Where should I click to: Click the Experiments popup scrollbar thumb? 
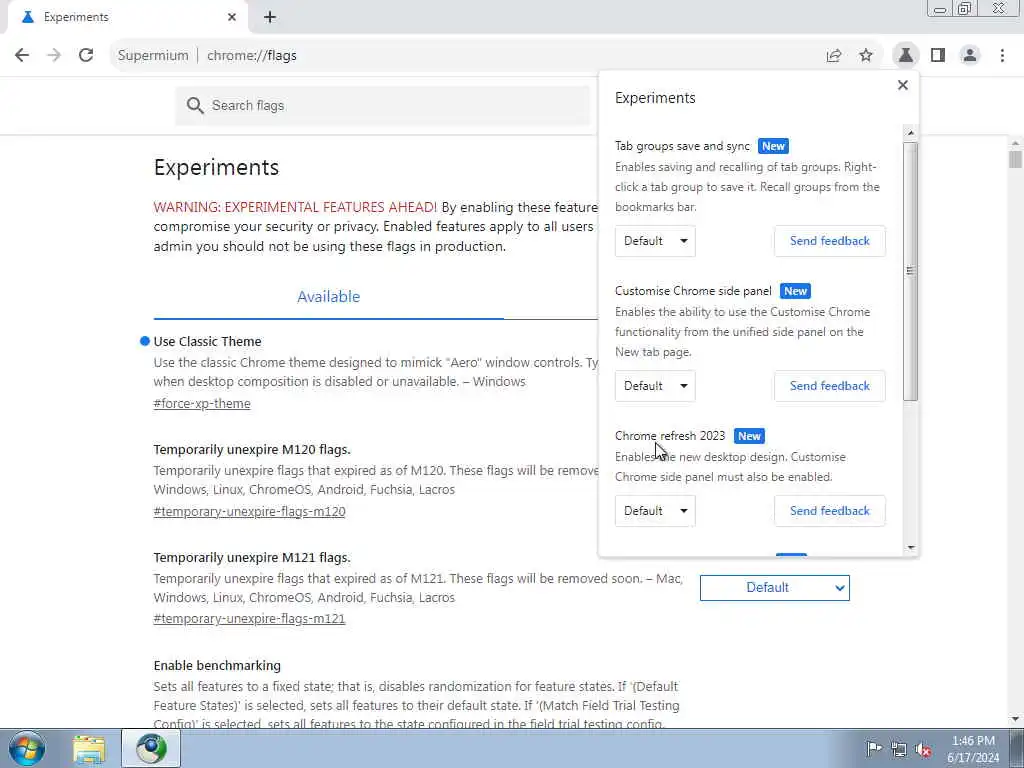tap(911, 271)
